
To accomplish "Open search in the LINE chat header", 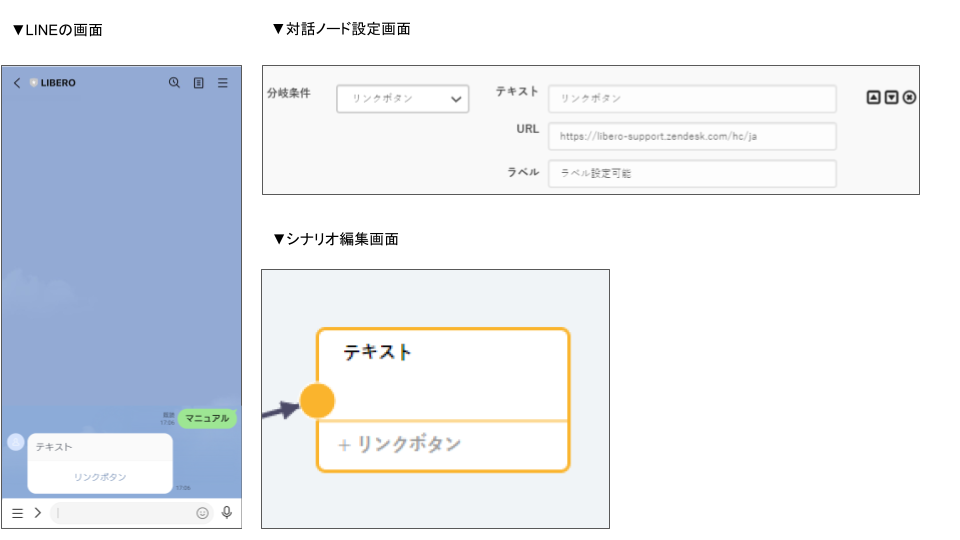I will pos(174,83).
